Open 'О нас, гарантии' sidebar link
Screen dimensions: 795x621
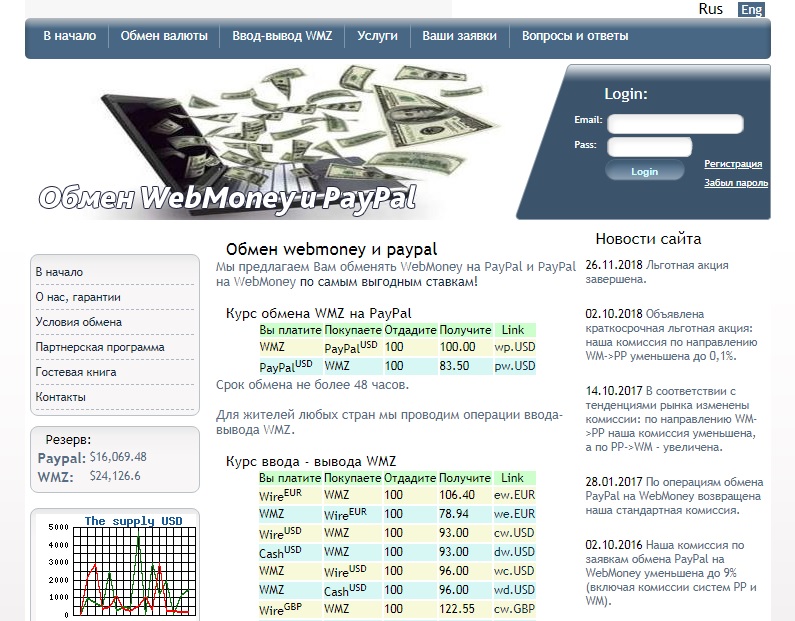coord(78,297)
